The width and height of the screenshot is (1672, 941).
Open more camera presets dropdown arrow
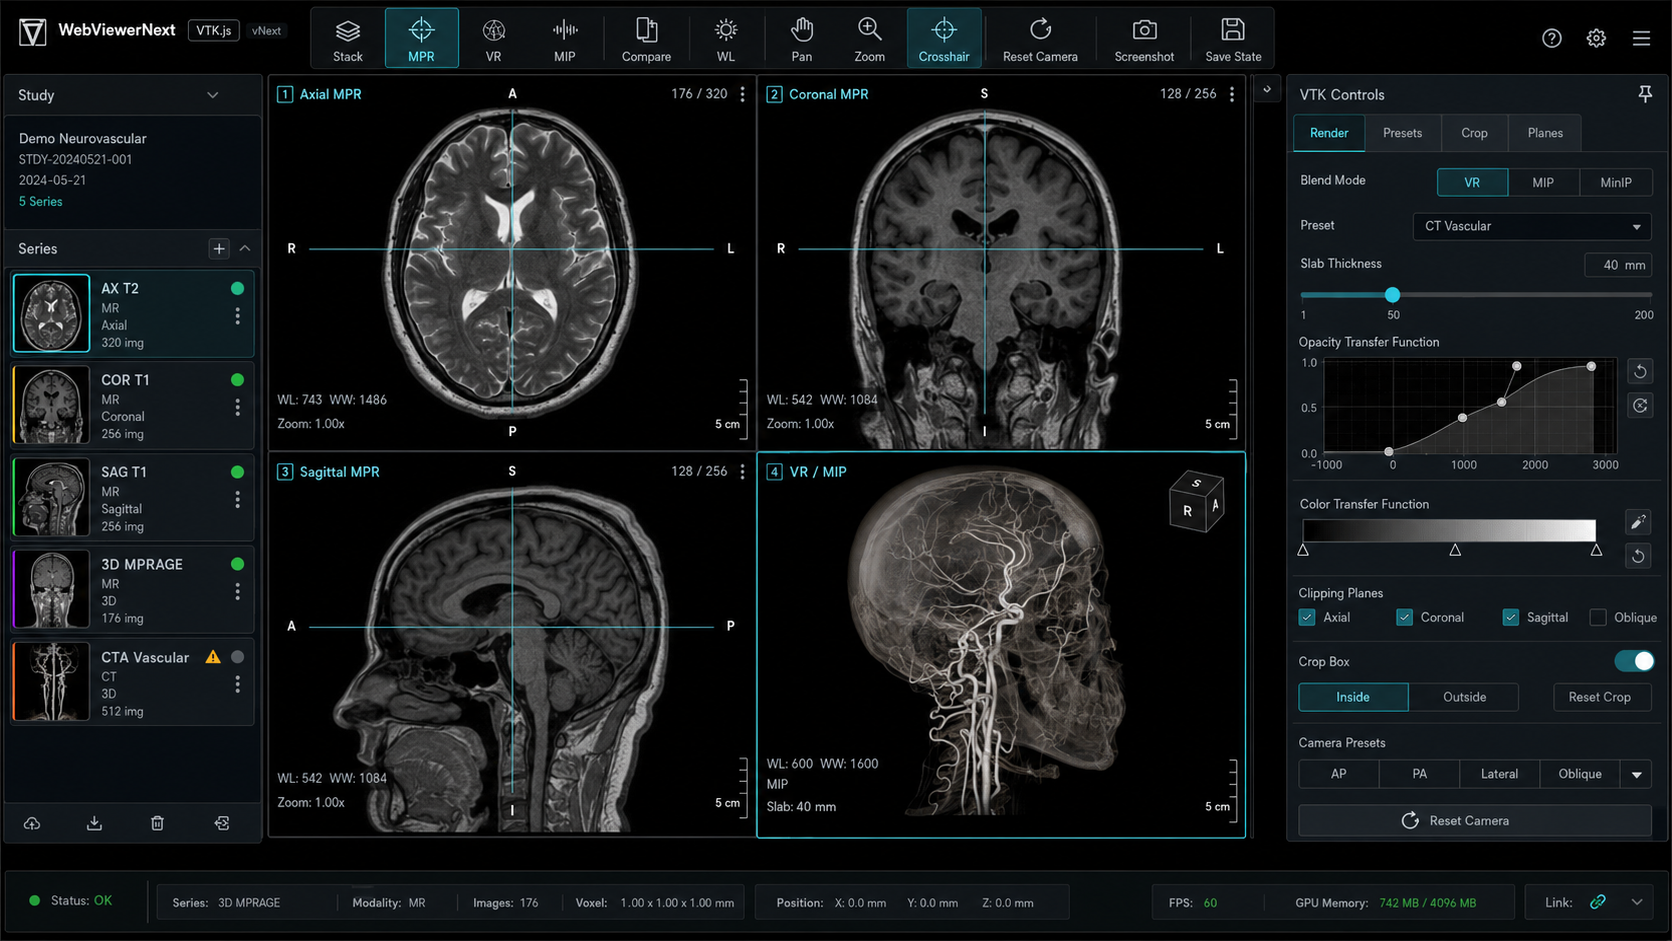coord(1637,774)
